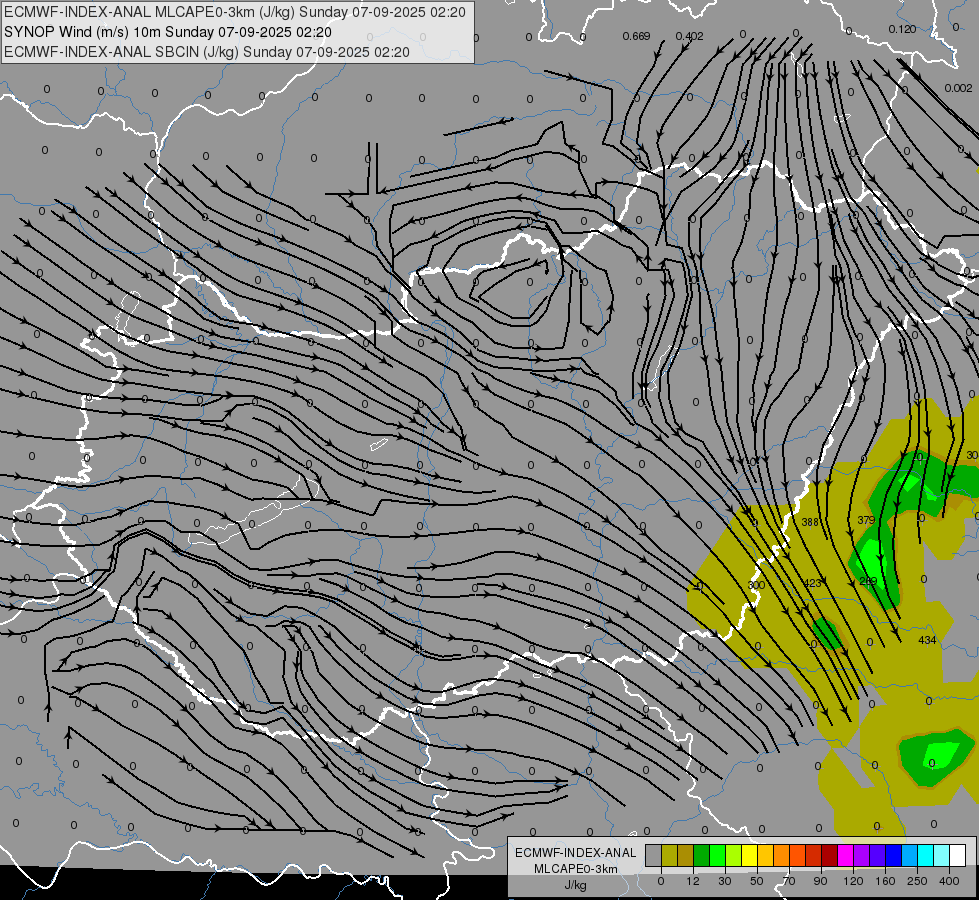Screen dimensions: 979x900
Task: Click the 289 value on the map
Action: (868, 581)
